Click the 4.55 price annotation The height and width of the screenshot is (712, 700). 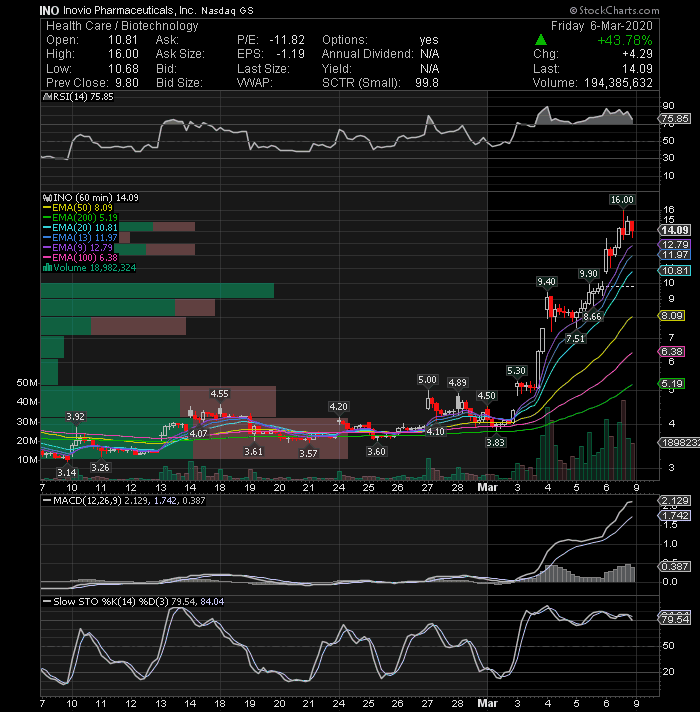[219, 394]
